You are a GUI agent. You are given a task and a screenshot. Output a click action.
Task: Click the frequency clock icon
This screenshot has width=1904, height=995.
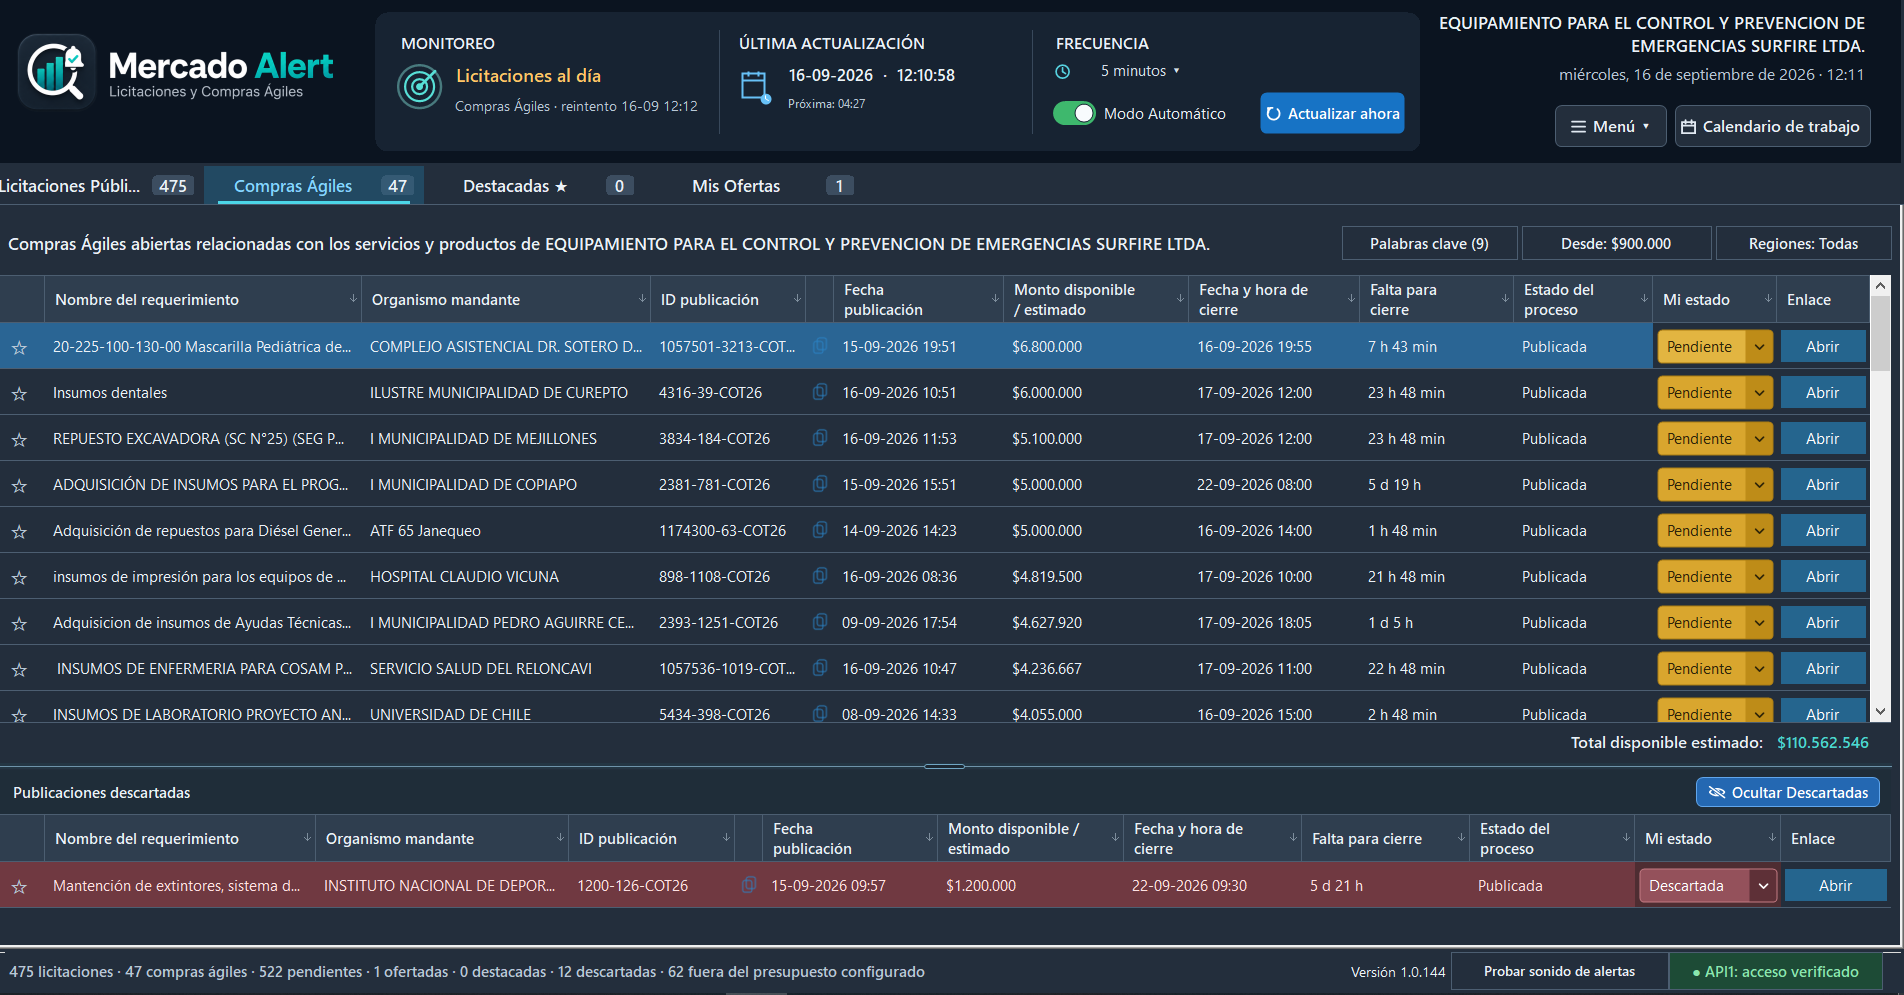tap(1063, 72)
